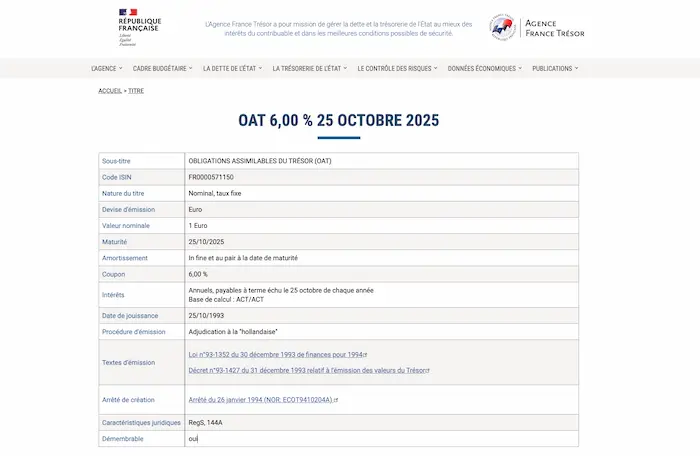Click the value RegS, 144A
The width and height of the screenshot is (700, 456).
pyautogui.click(x=205, y=423)
